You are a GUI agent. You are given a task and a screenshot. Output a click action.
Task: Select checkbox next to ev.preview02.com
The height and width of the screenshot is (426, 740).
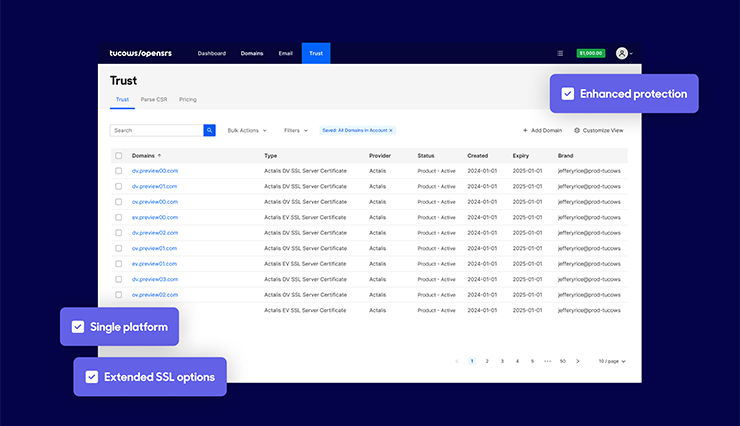pos(119,233)
